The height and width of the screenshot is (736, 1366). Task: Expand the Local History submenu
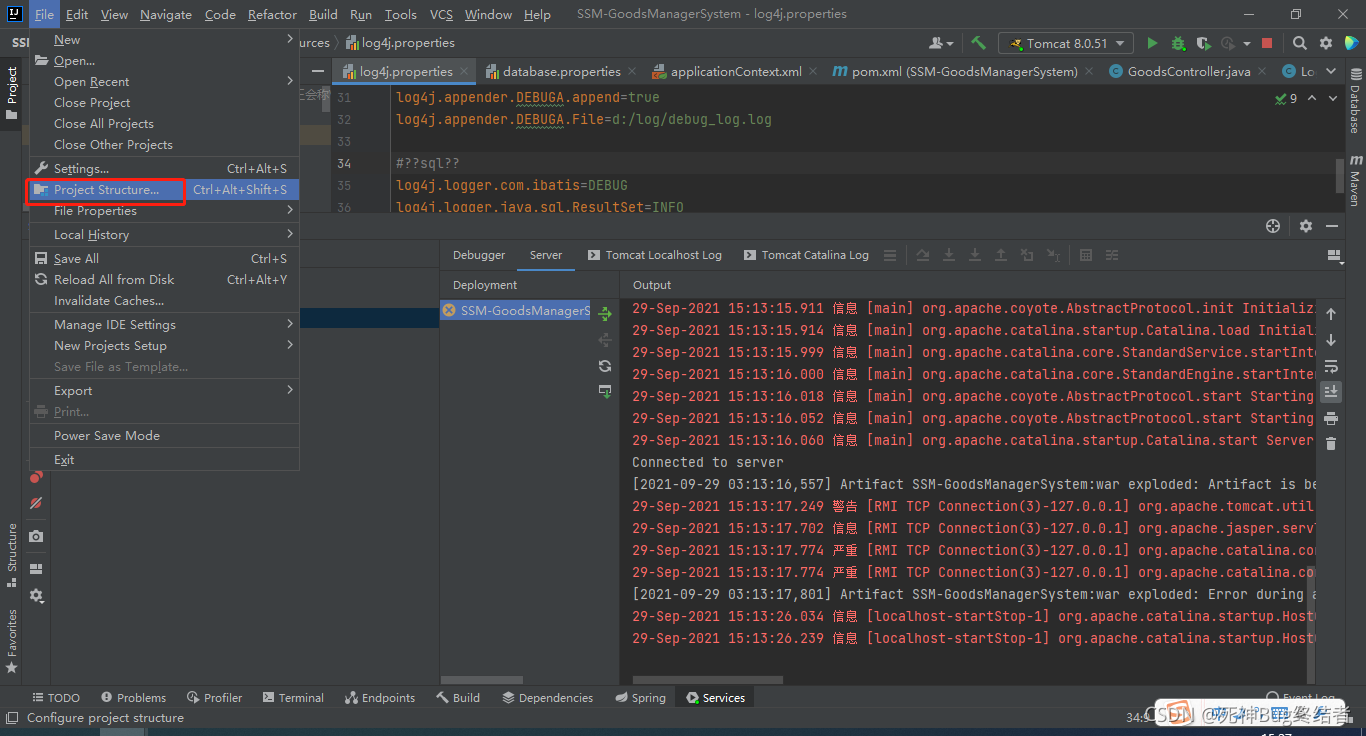pos(91,234)
